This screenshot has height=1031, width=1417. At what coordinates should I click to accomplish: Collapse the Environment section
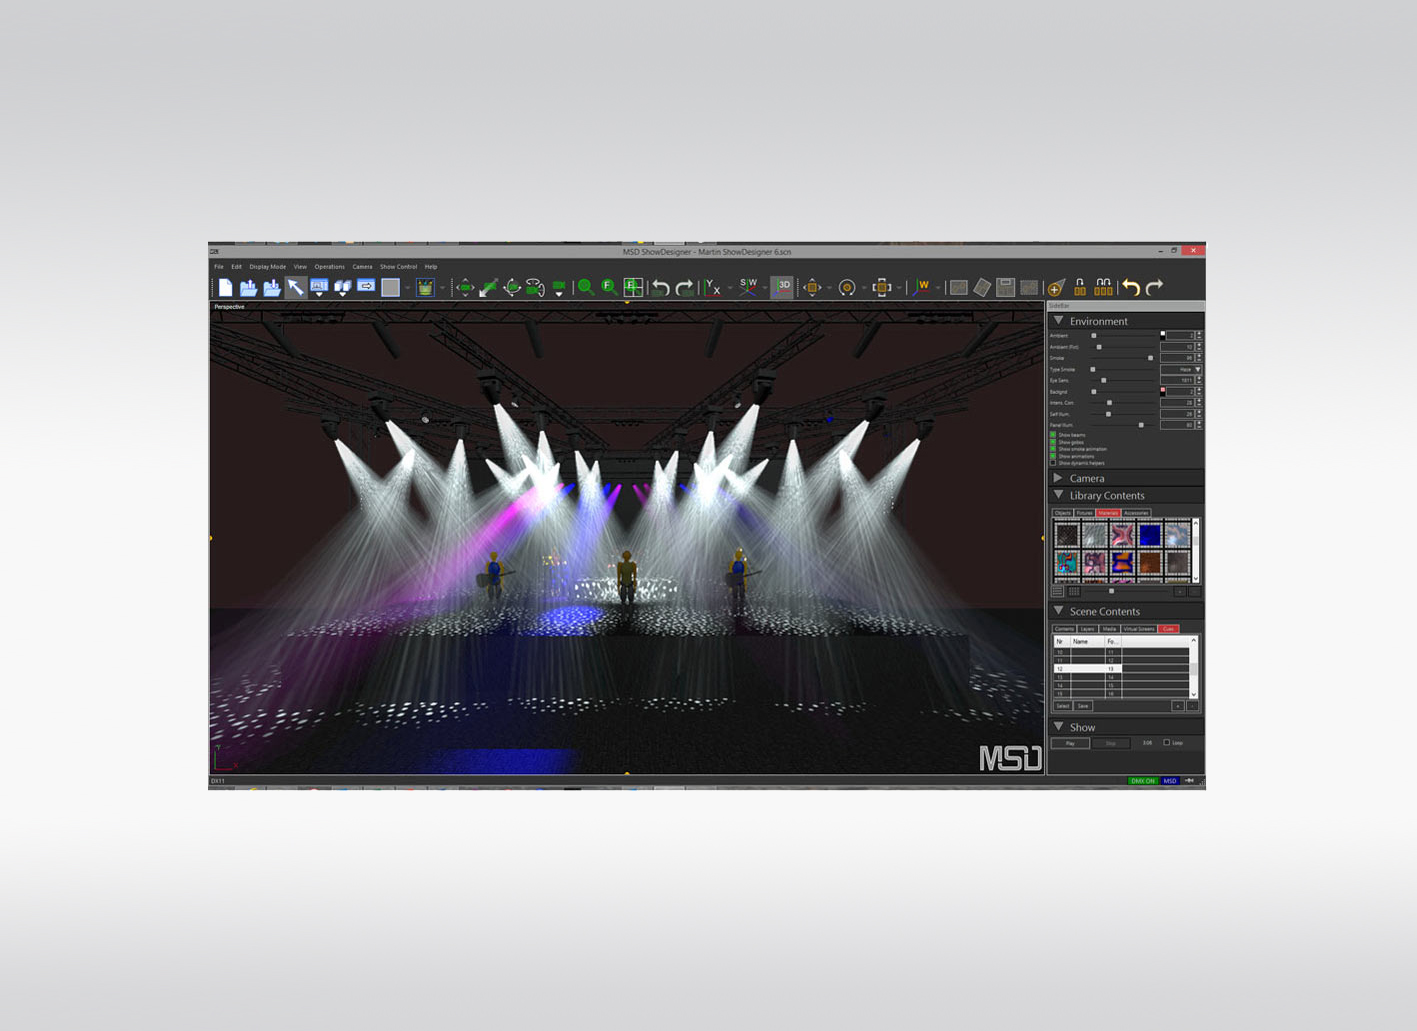click(1059, 320)
